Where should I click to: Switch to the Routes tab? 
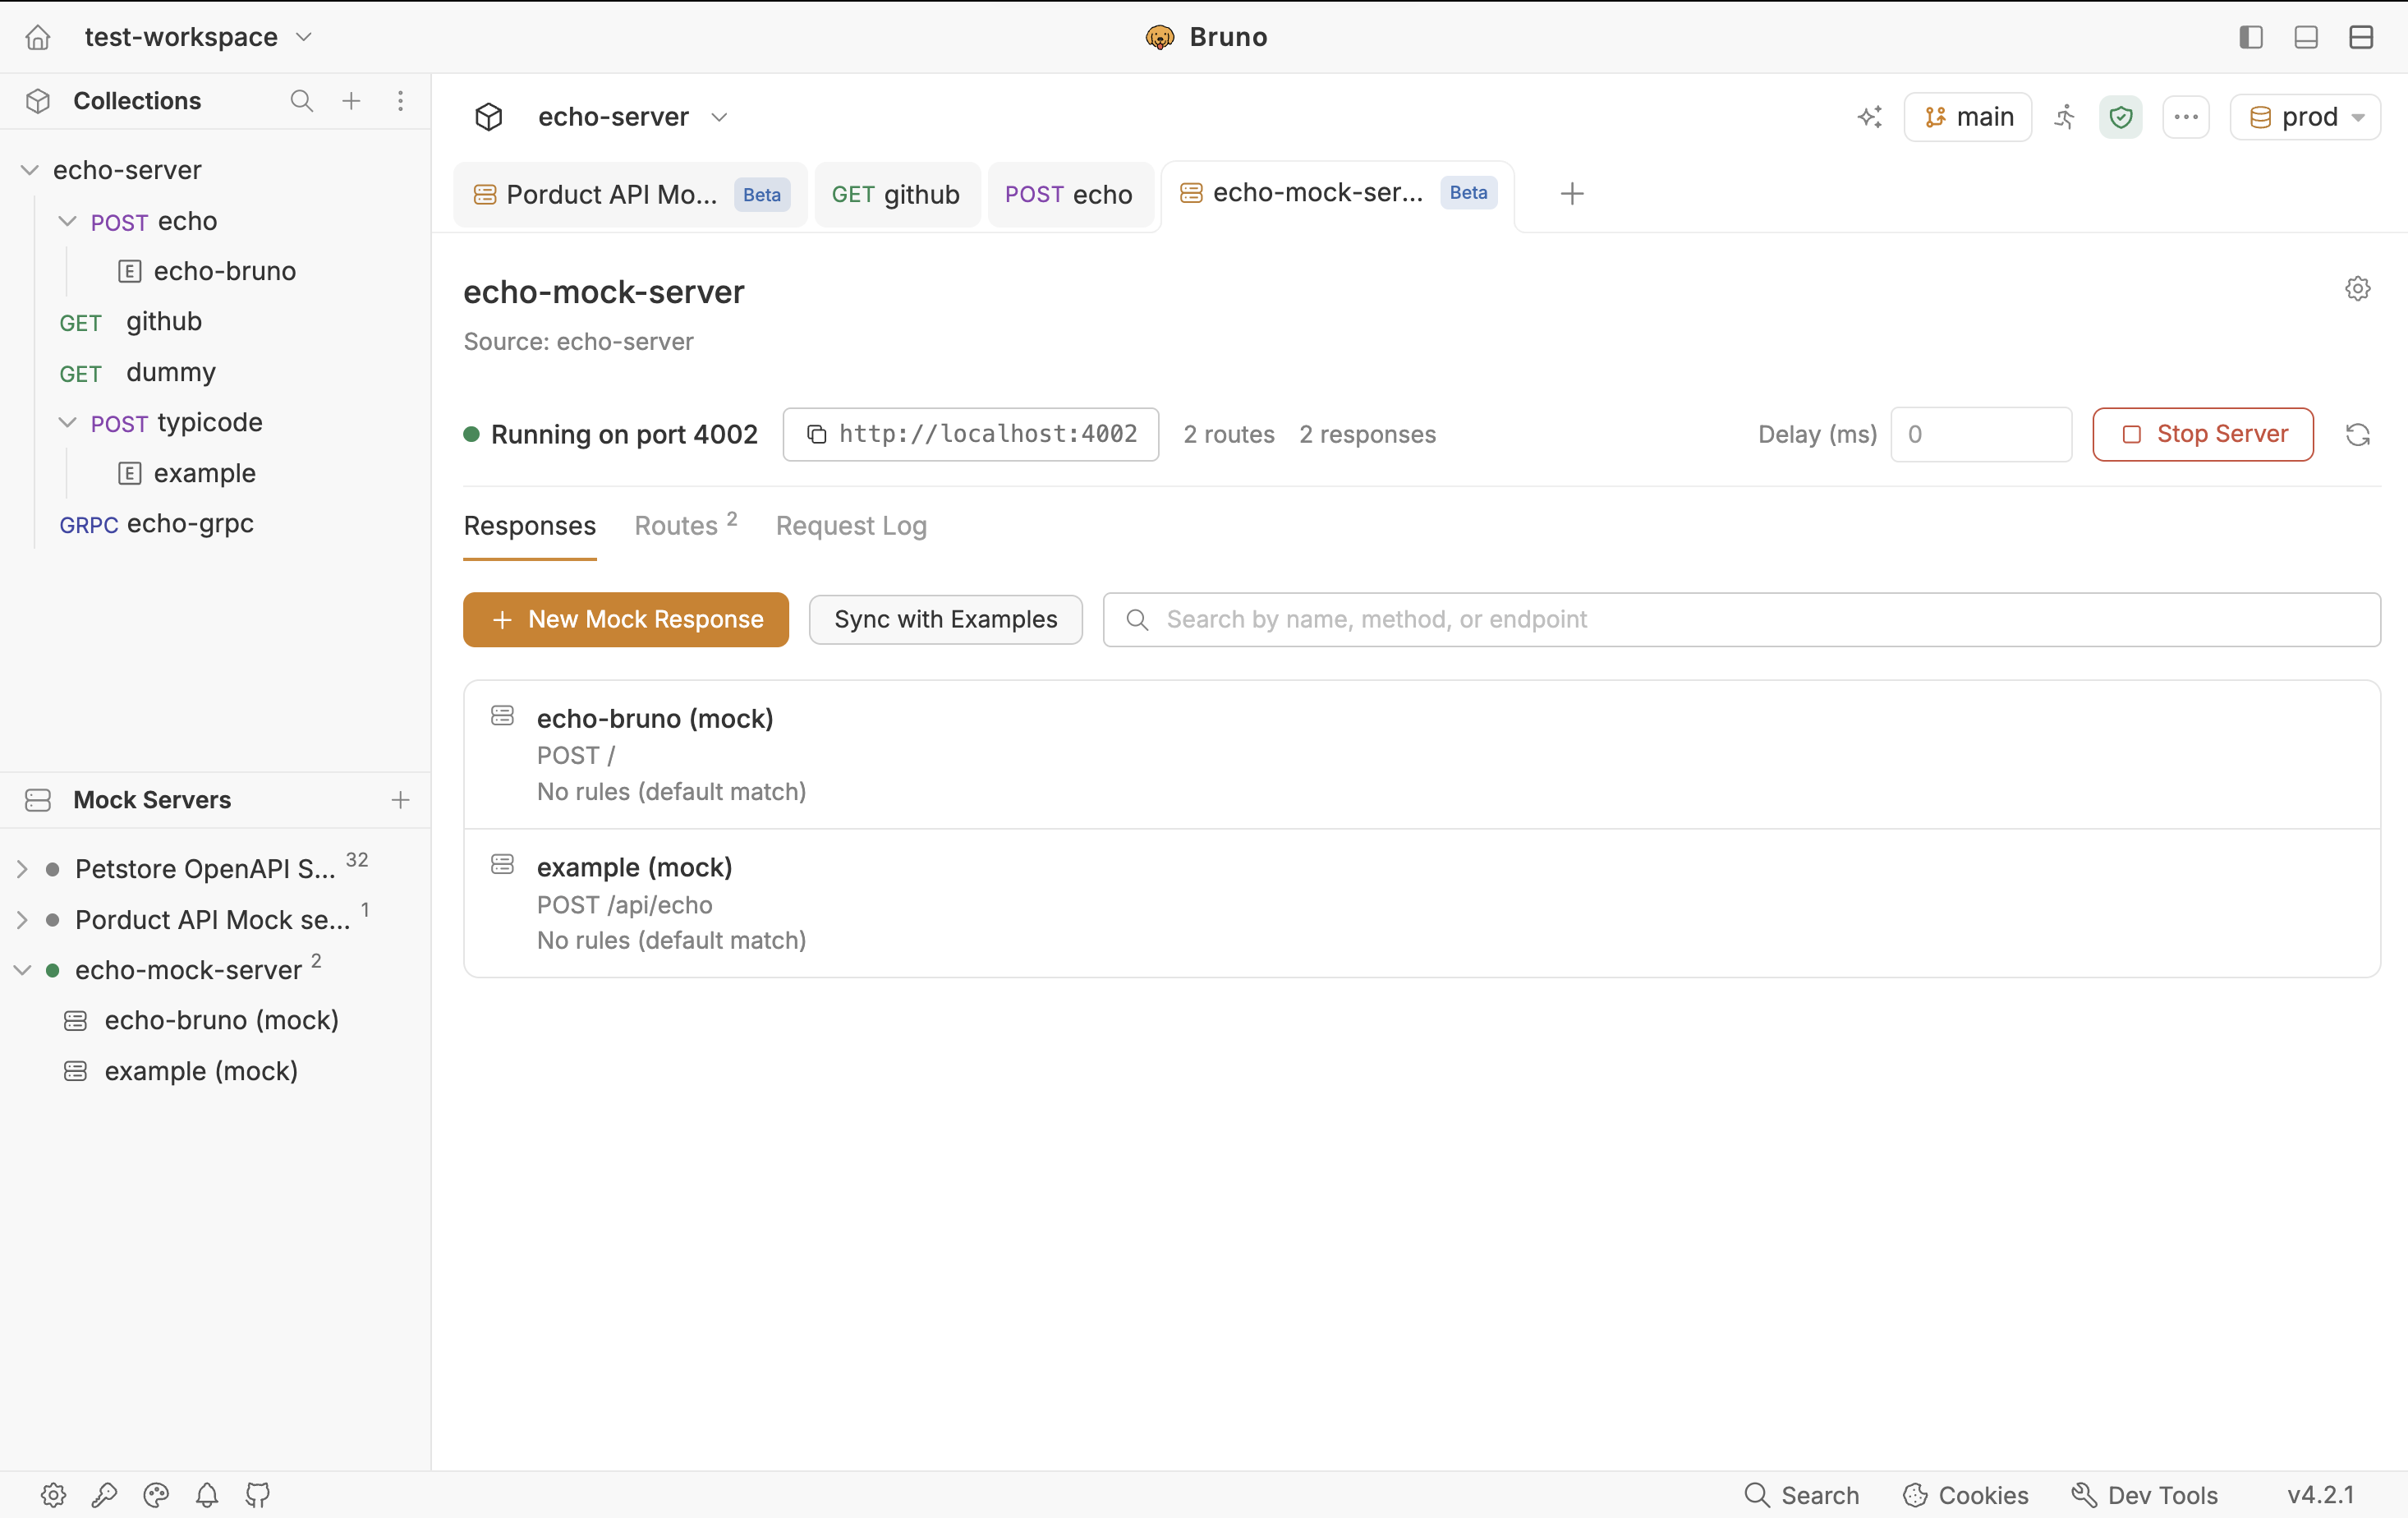pyautogui.click(x=686, y=525)
